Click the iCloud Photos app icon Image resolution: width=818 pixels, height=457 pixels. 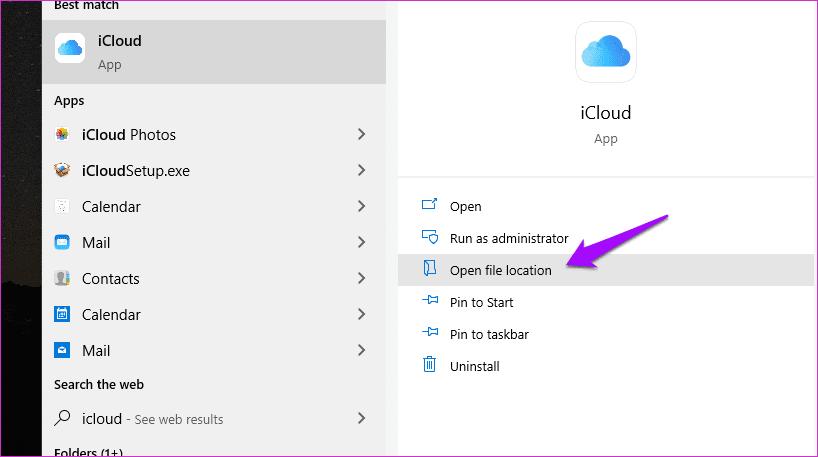[62, 134]
